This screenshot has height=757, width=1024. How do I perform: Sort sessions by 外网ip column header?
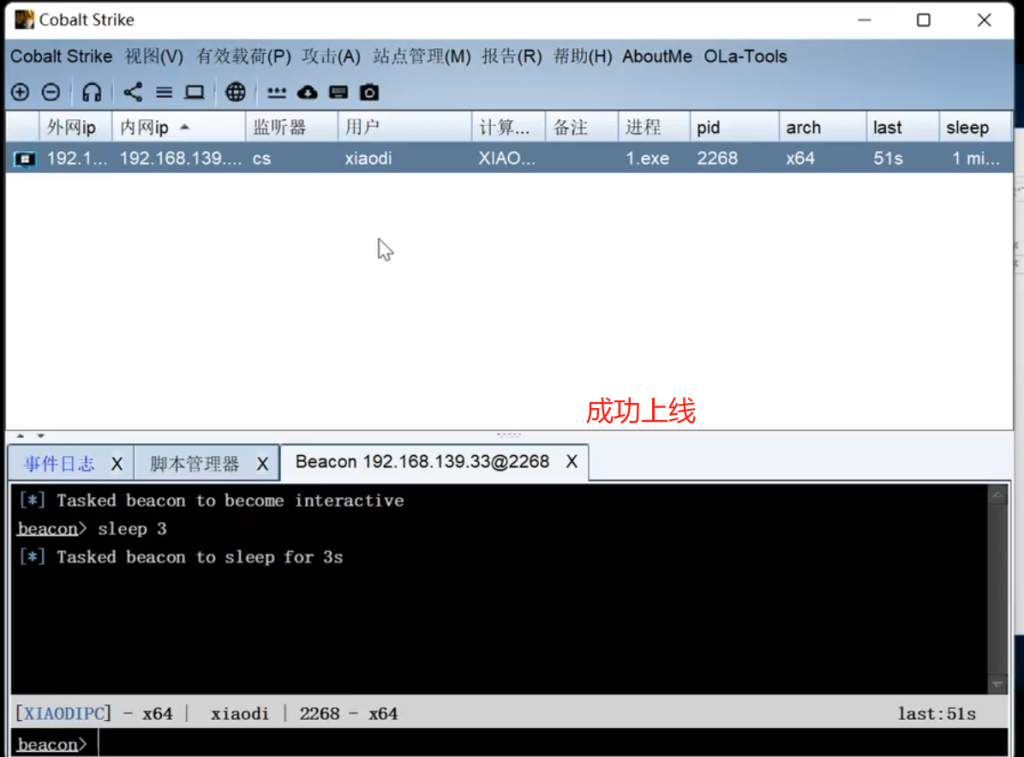pos(75,127)
